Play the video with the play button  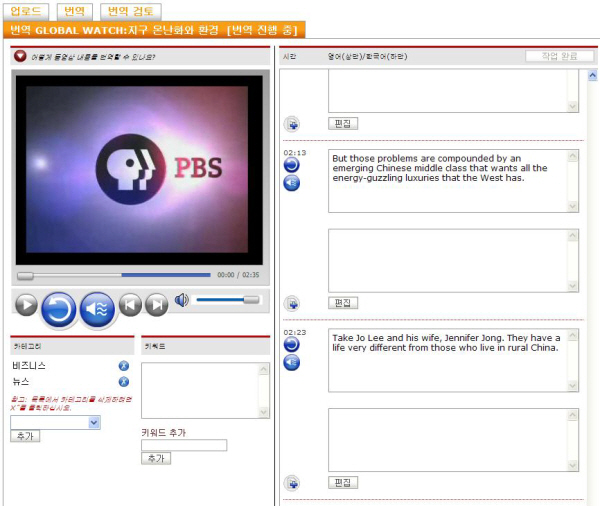tap(26, 305)
